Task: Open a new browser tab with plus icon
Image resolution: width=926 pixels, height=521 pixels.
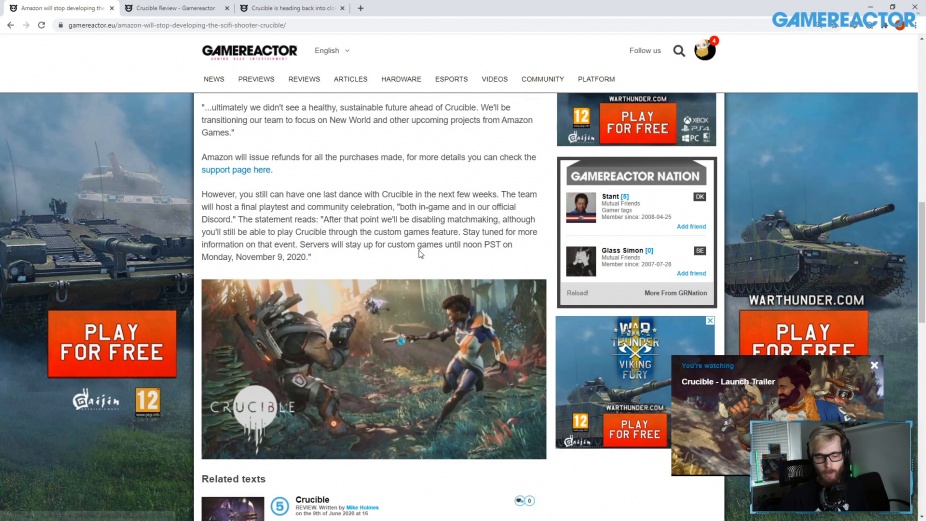Action: [x=360, y=8]
